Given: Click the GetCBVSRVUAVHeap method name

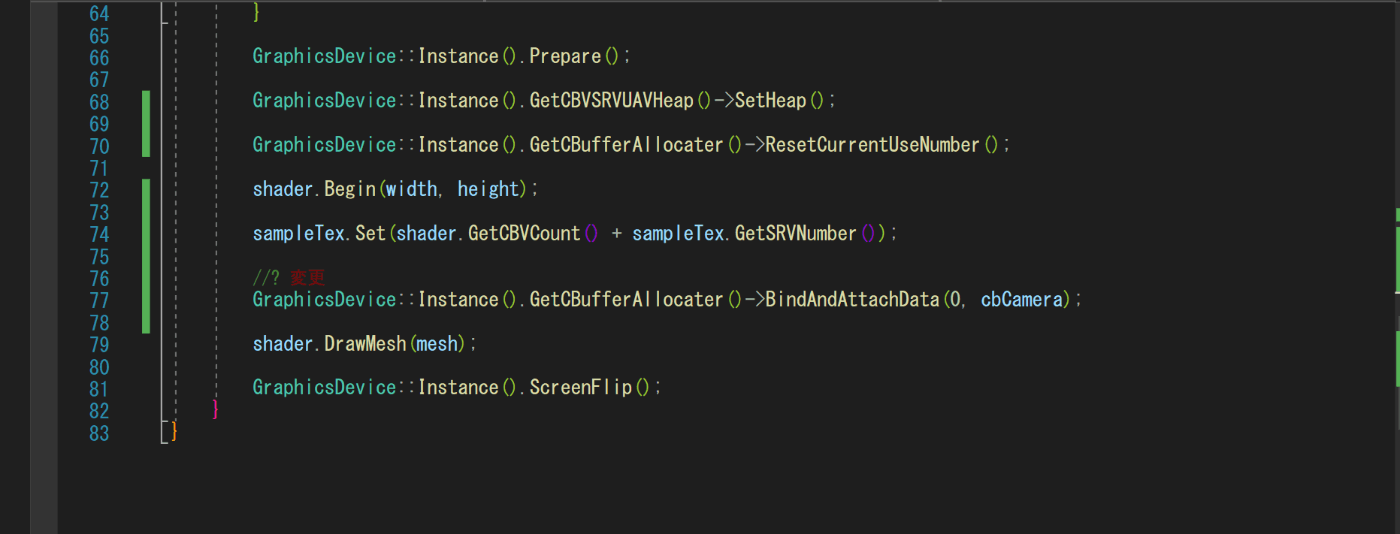Looking at the screenshot, I should tap(612, 100).
